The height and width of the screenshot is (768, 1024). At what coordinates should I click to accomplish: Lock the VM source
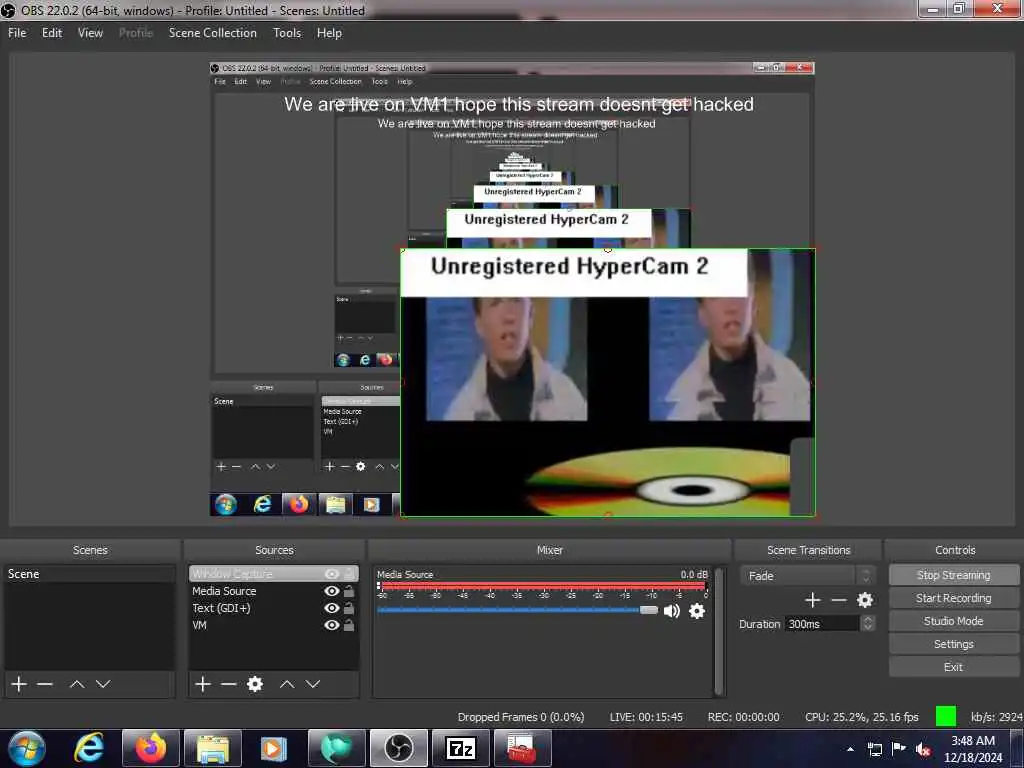(x=349, y=625)
